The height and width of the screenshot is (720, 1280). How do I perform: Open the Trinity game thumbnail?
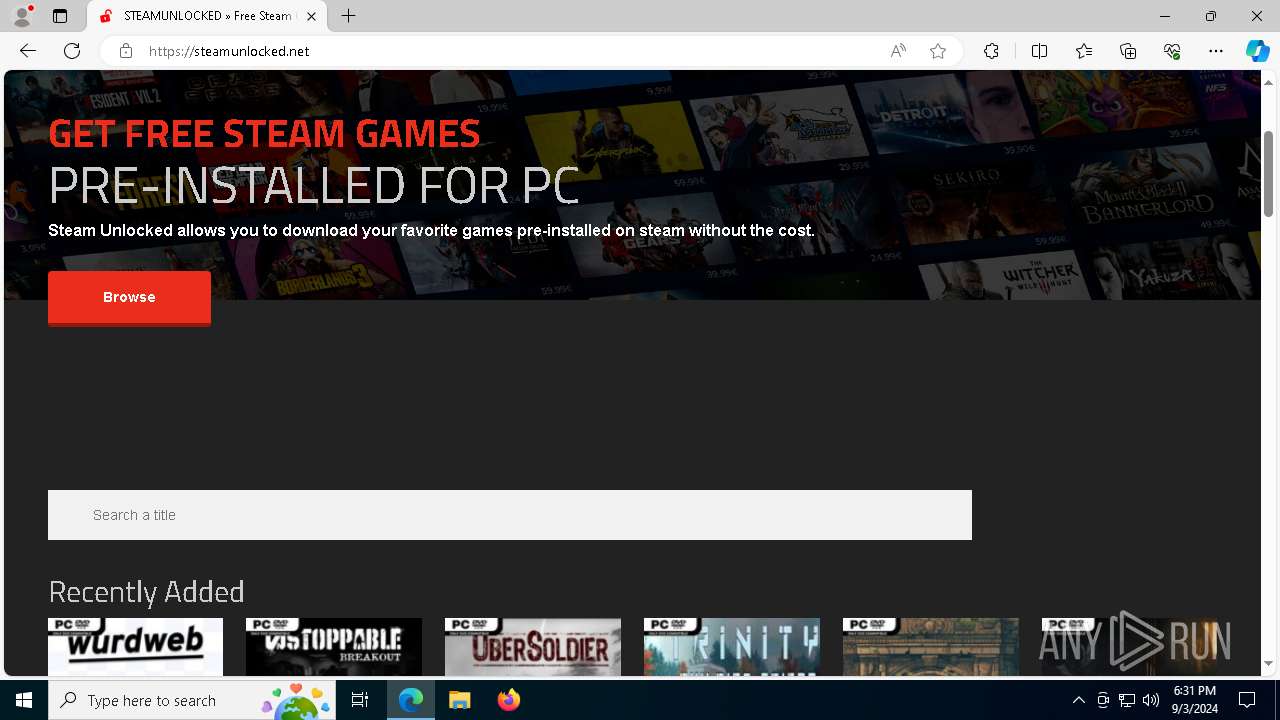pyautogui.click(x=732, y=646)
